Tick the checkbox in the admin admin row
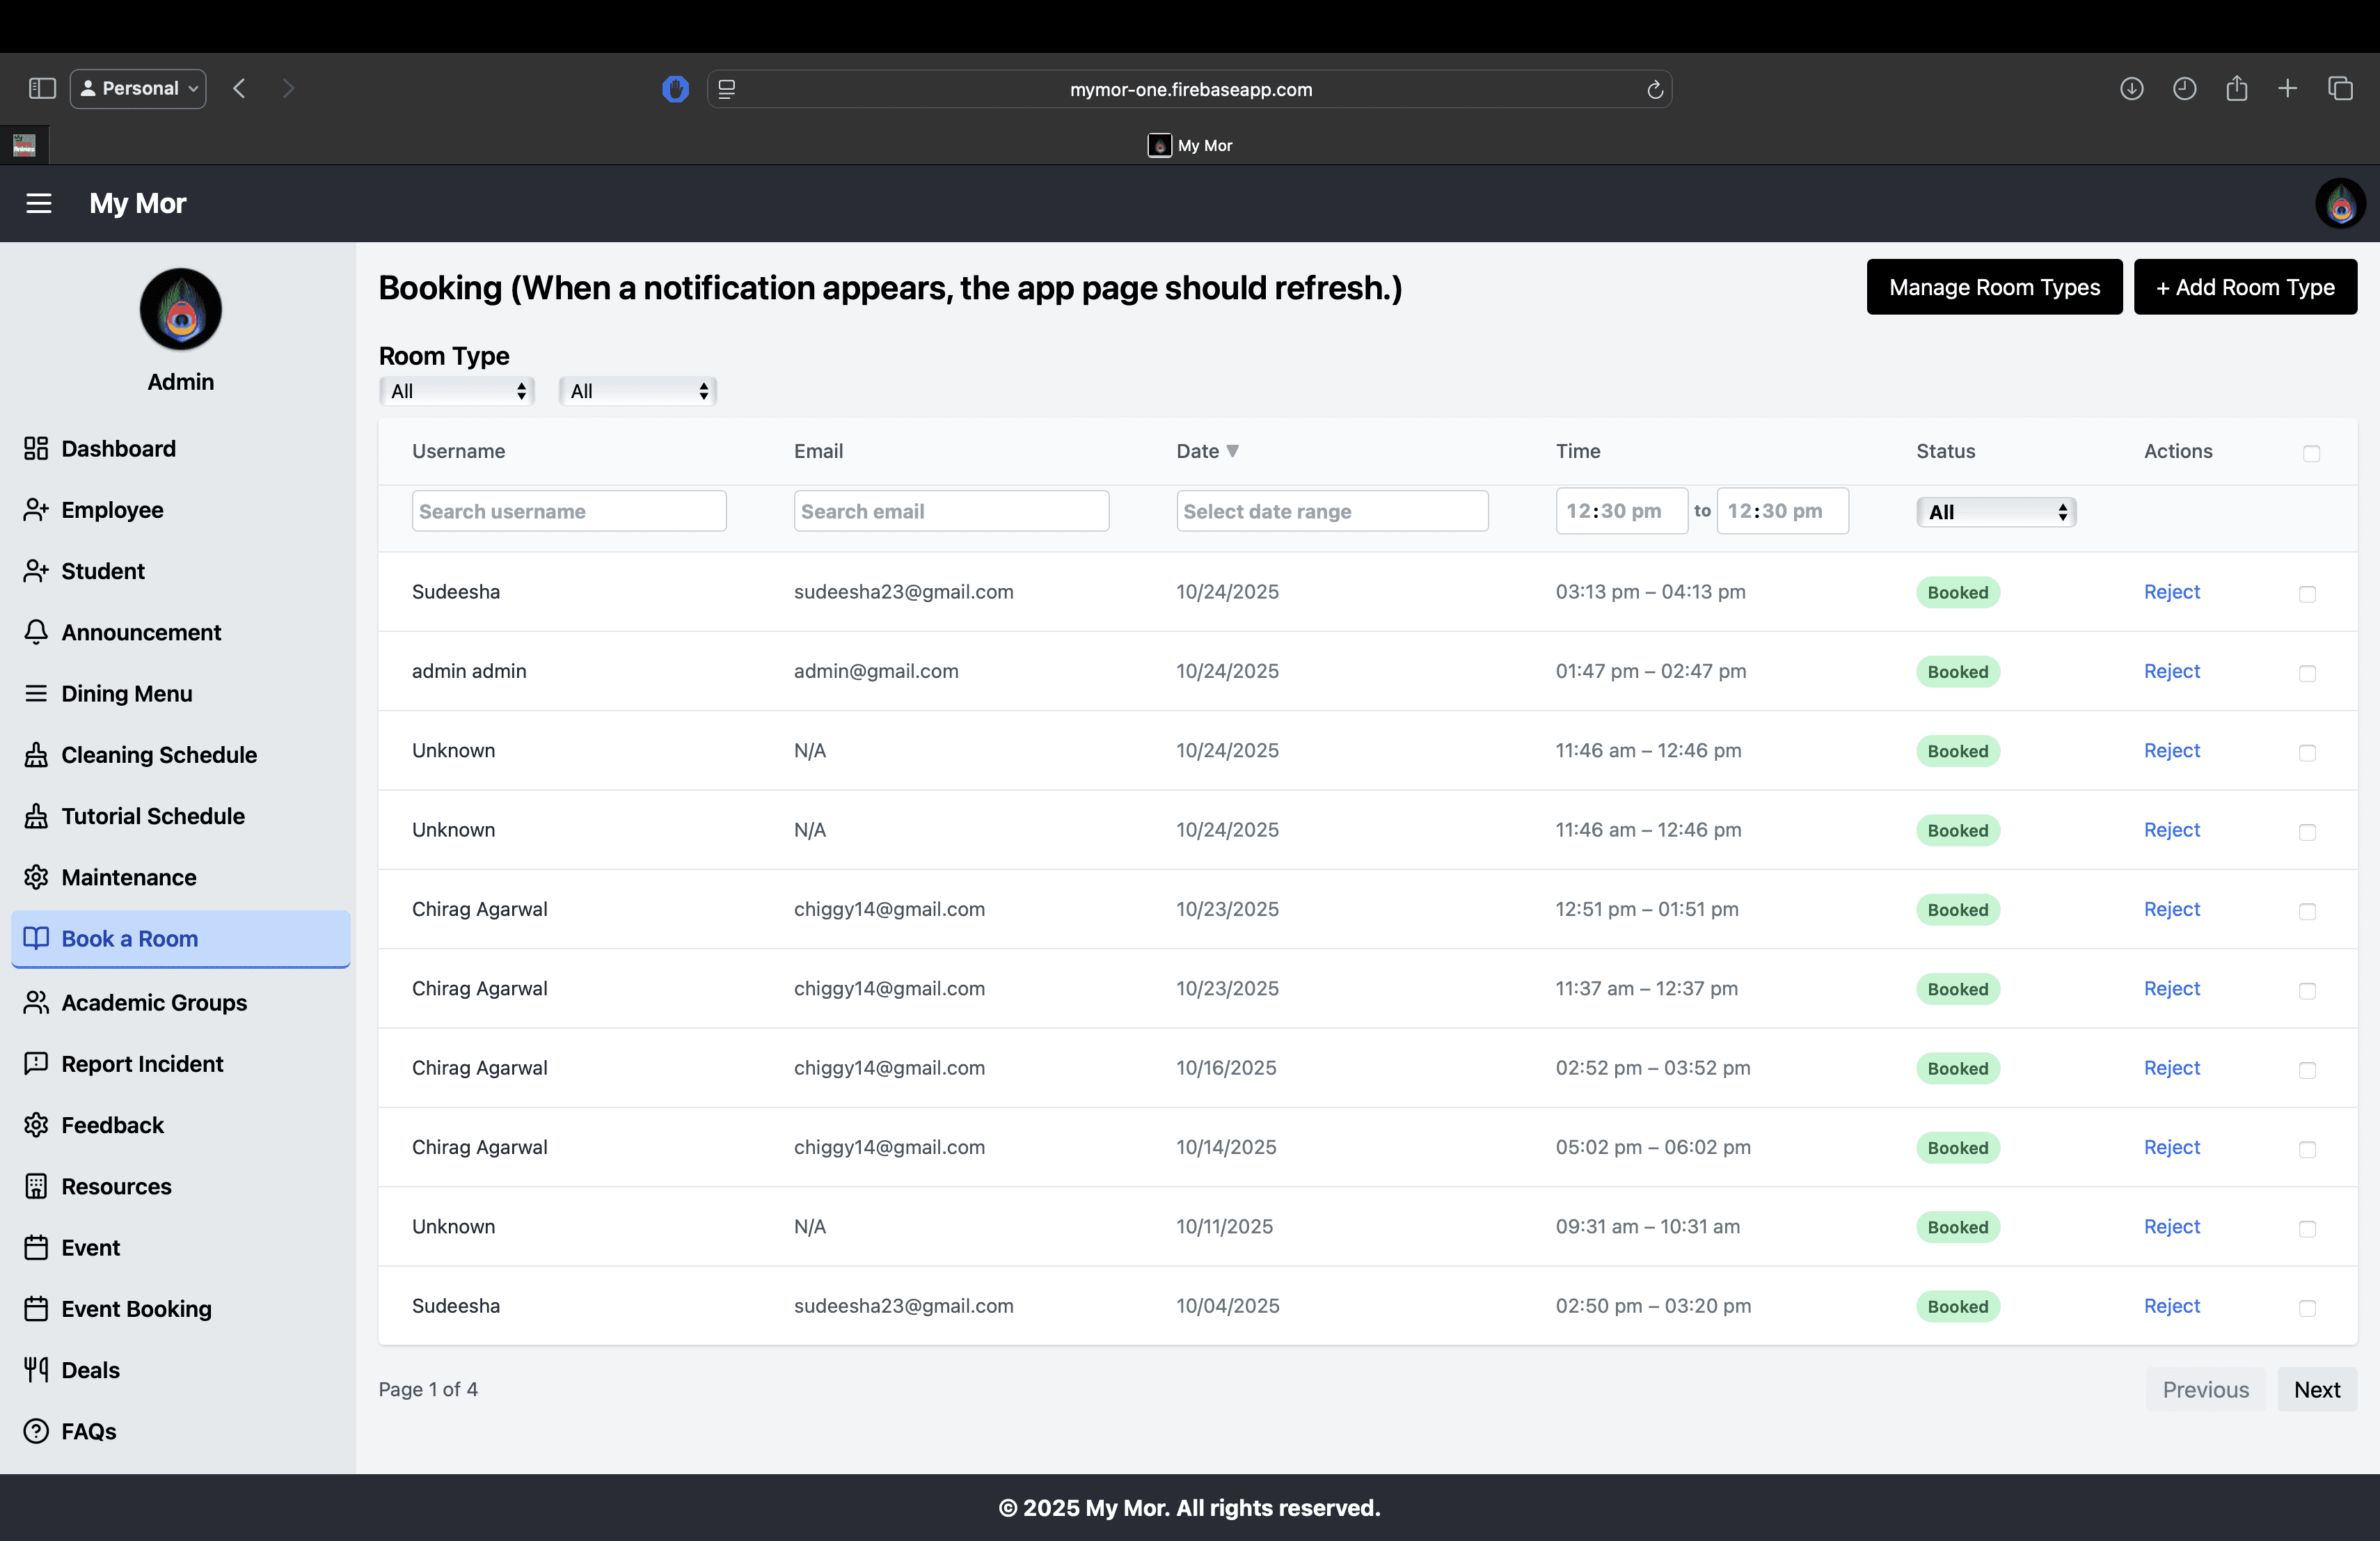 tap(2307, 673)
